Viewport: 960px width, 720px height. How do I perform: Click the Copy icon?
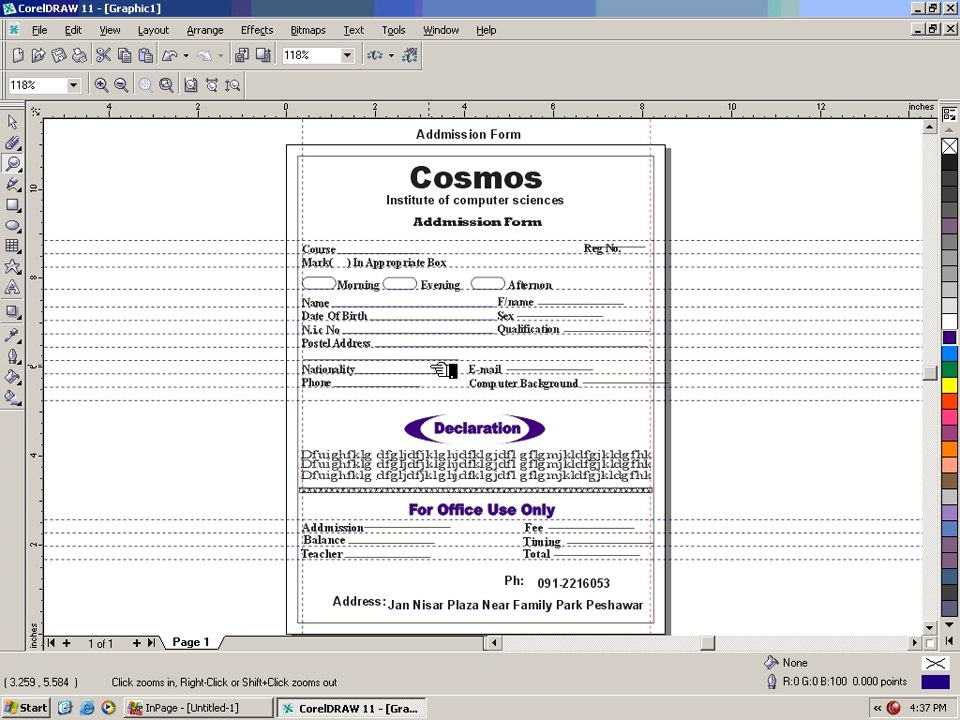[124, 56]
